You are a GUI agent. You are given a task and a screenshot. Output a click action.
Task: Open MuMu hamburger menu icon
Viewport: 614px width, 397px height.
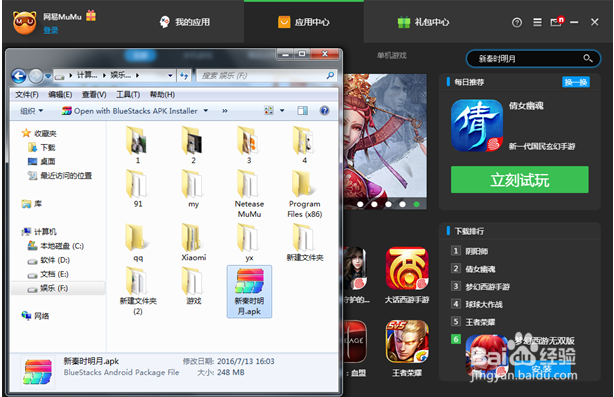point(538,22)
